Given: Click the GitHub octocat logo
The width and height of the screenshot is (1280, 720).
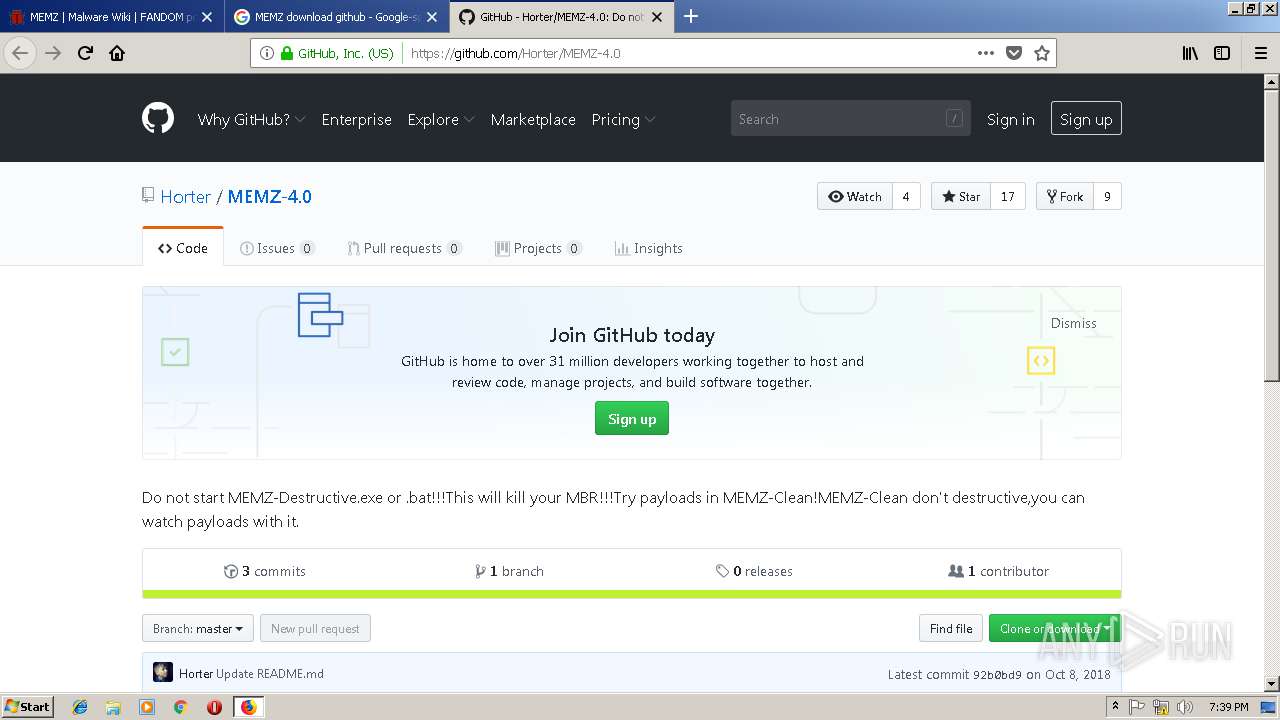Looking at the screenshot, I should click(158, 119).
